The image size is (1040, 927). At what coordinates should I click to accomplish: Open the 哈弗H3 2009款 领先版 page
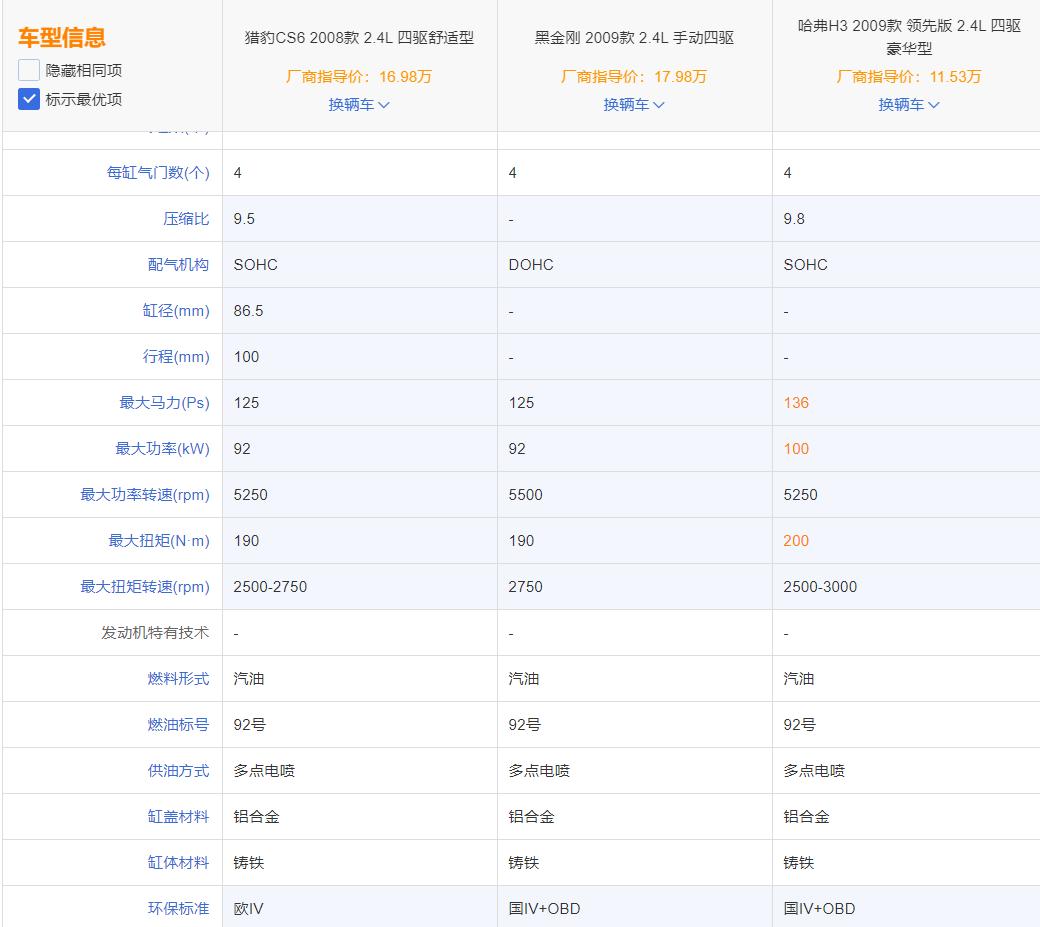(x=908, y=27)
